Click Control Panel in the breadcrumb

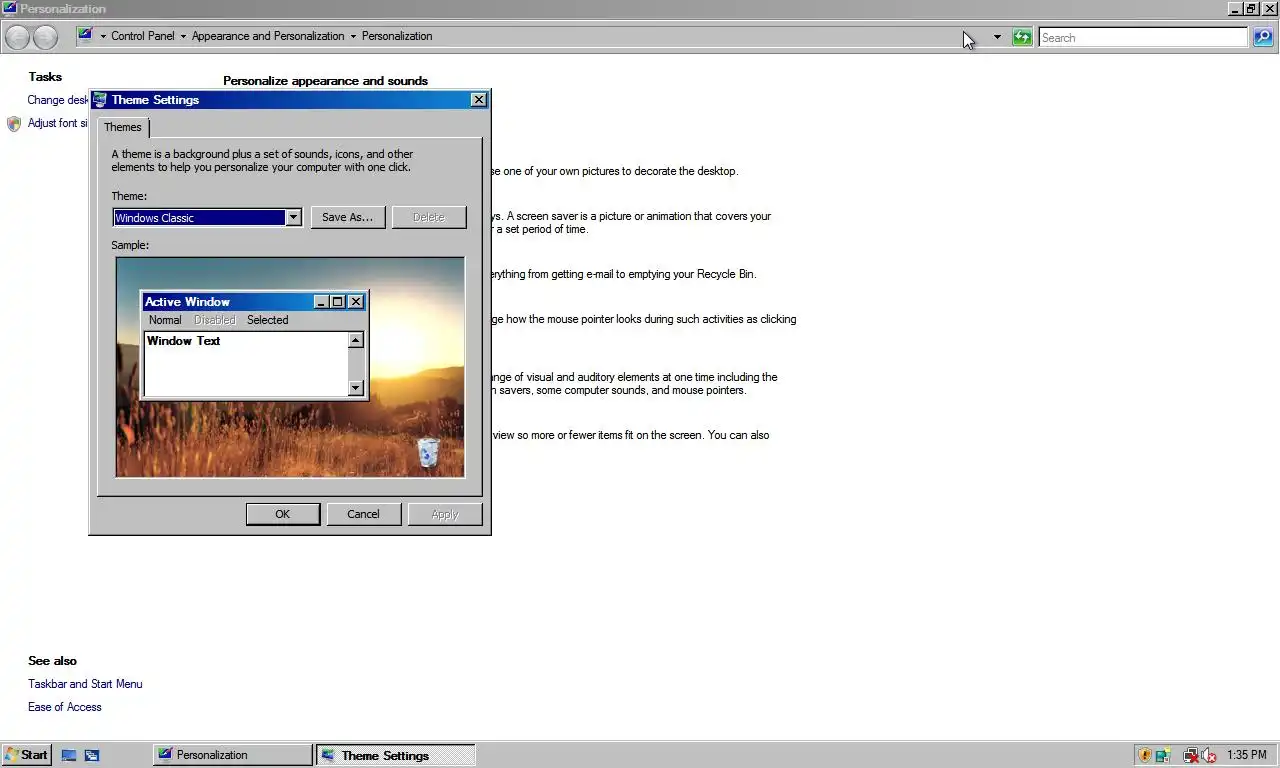pyautogui.click(x=142, y=36)
